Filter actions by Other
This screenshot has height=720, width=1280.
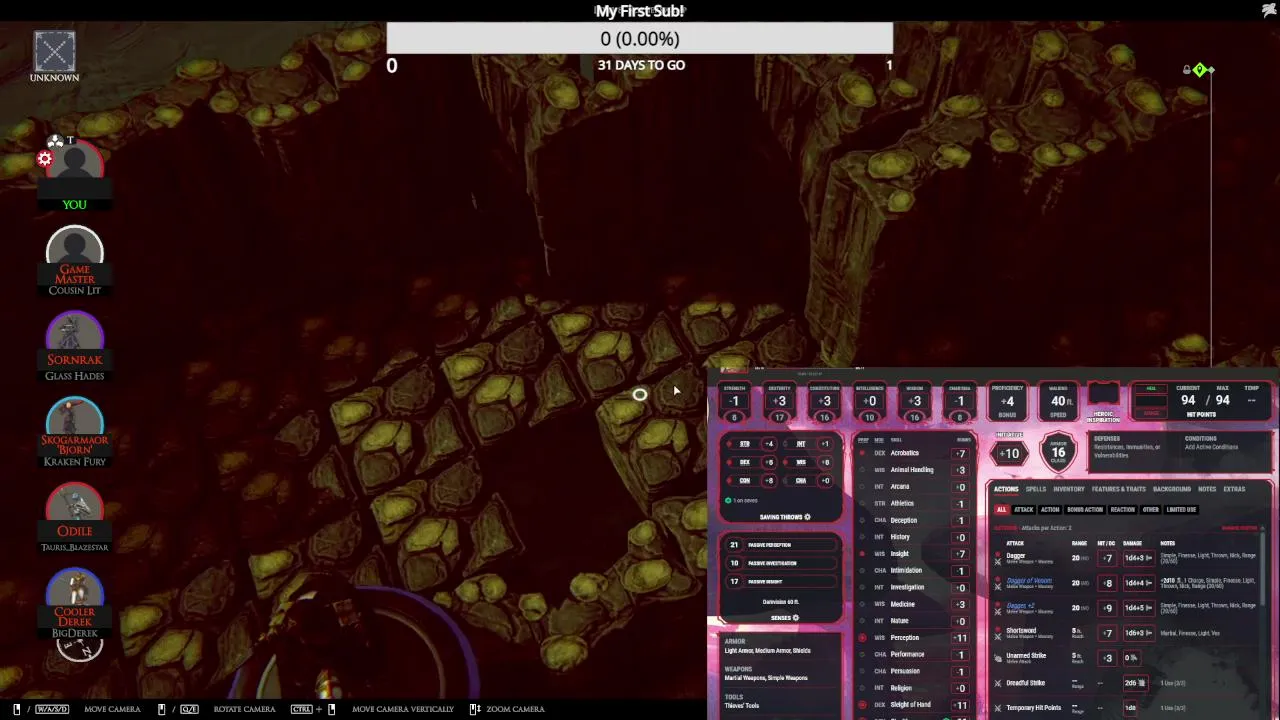(1151, 509)
